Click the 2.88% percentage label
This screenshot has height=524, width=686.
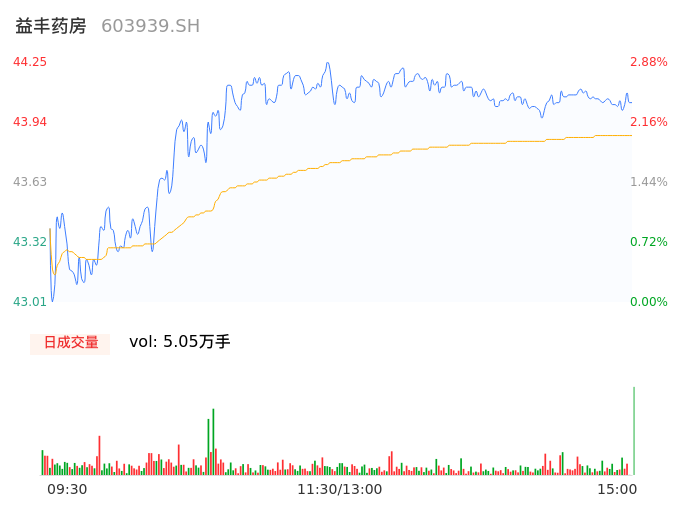[649, 62]
